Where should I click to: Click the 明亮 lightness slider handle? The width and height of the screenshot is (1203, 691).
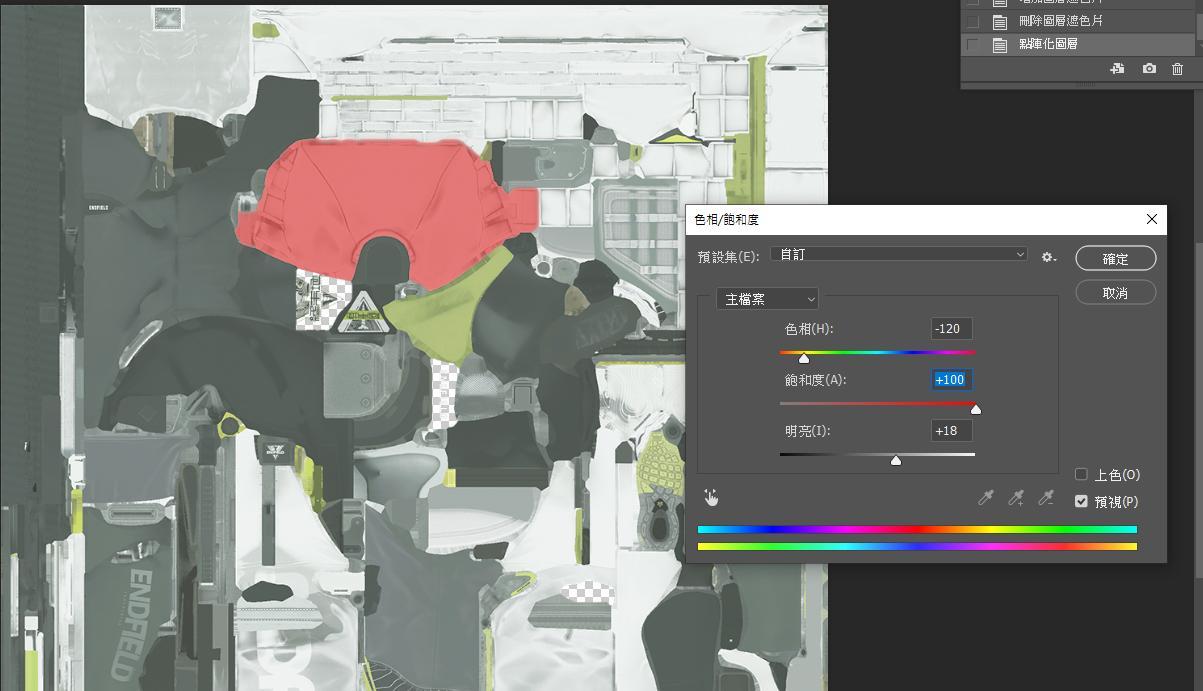tap(896, 460)
